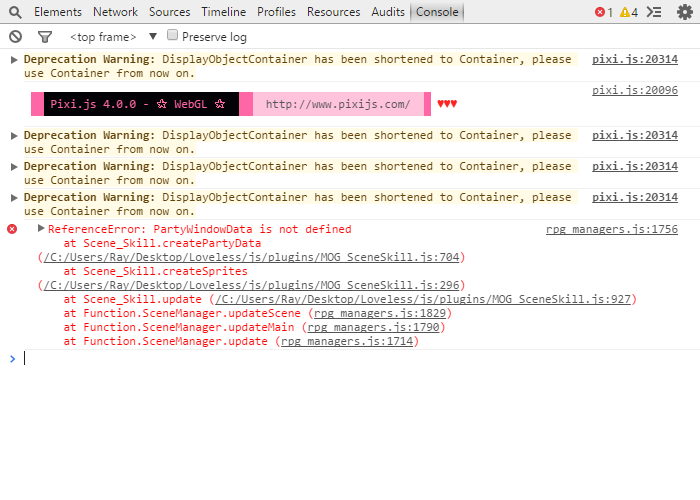Expand the third Deprecation Warning entry
Image resolution: width=700 pixels, height=500 pixels.
click(x=14, y=167)
